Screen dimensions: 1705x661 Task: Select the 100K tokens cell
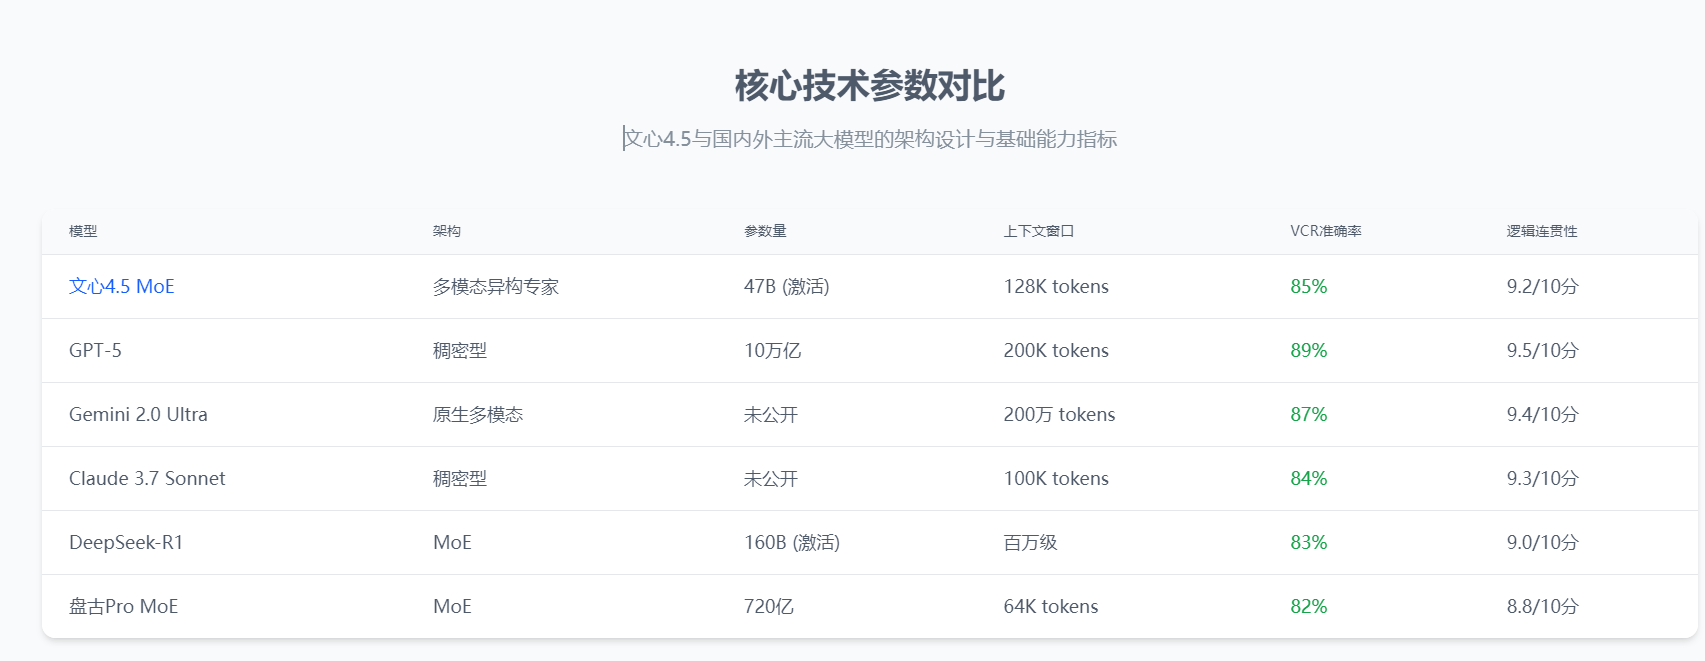click(x=1056, y=478)
